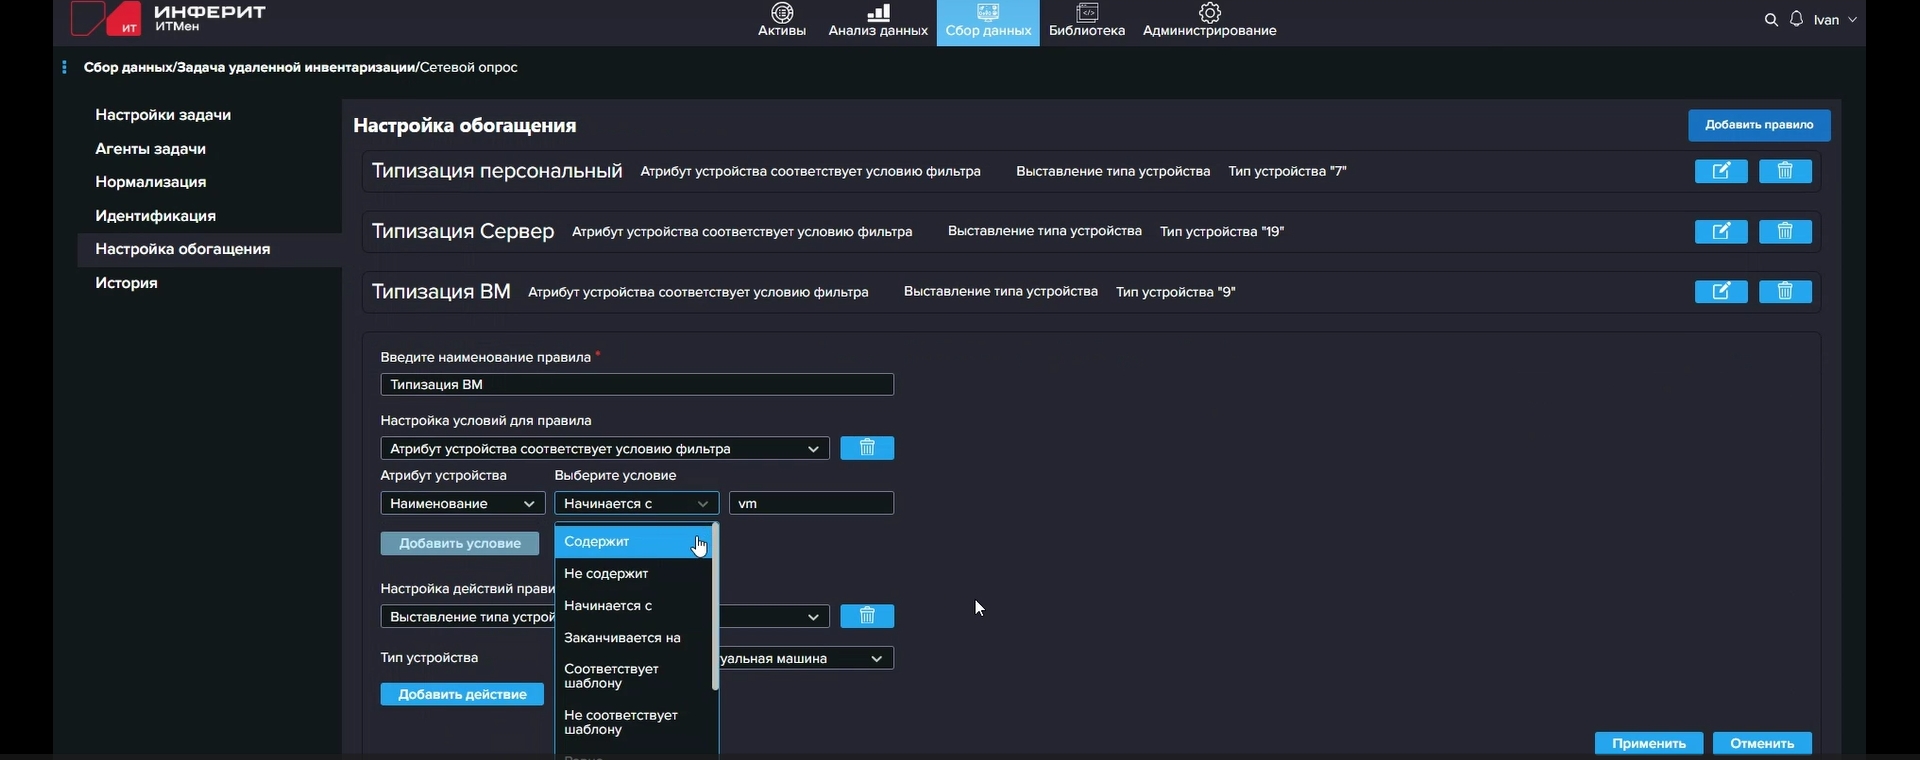Remove the rule condition with trash button

click(867, 449)
